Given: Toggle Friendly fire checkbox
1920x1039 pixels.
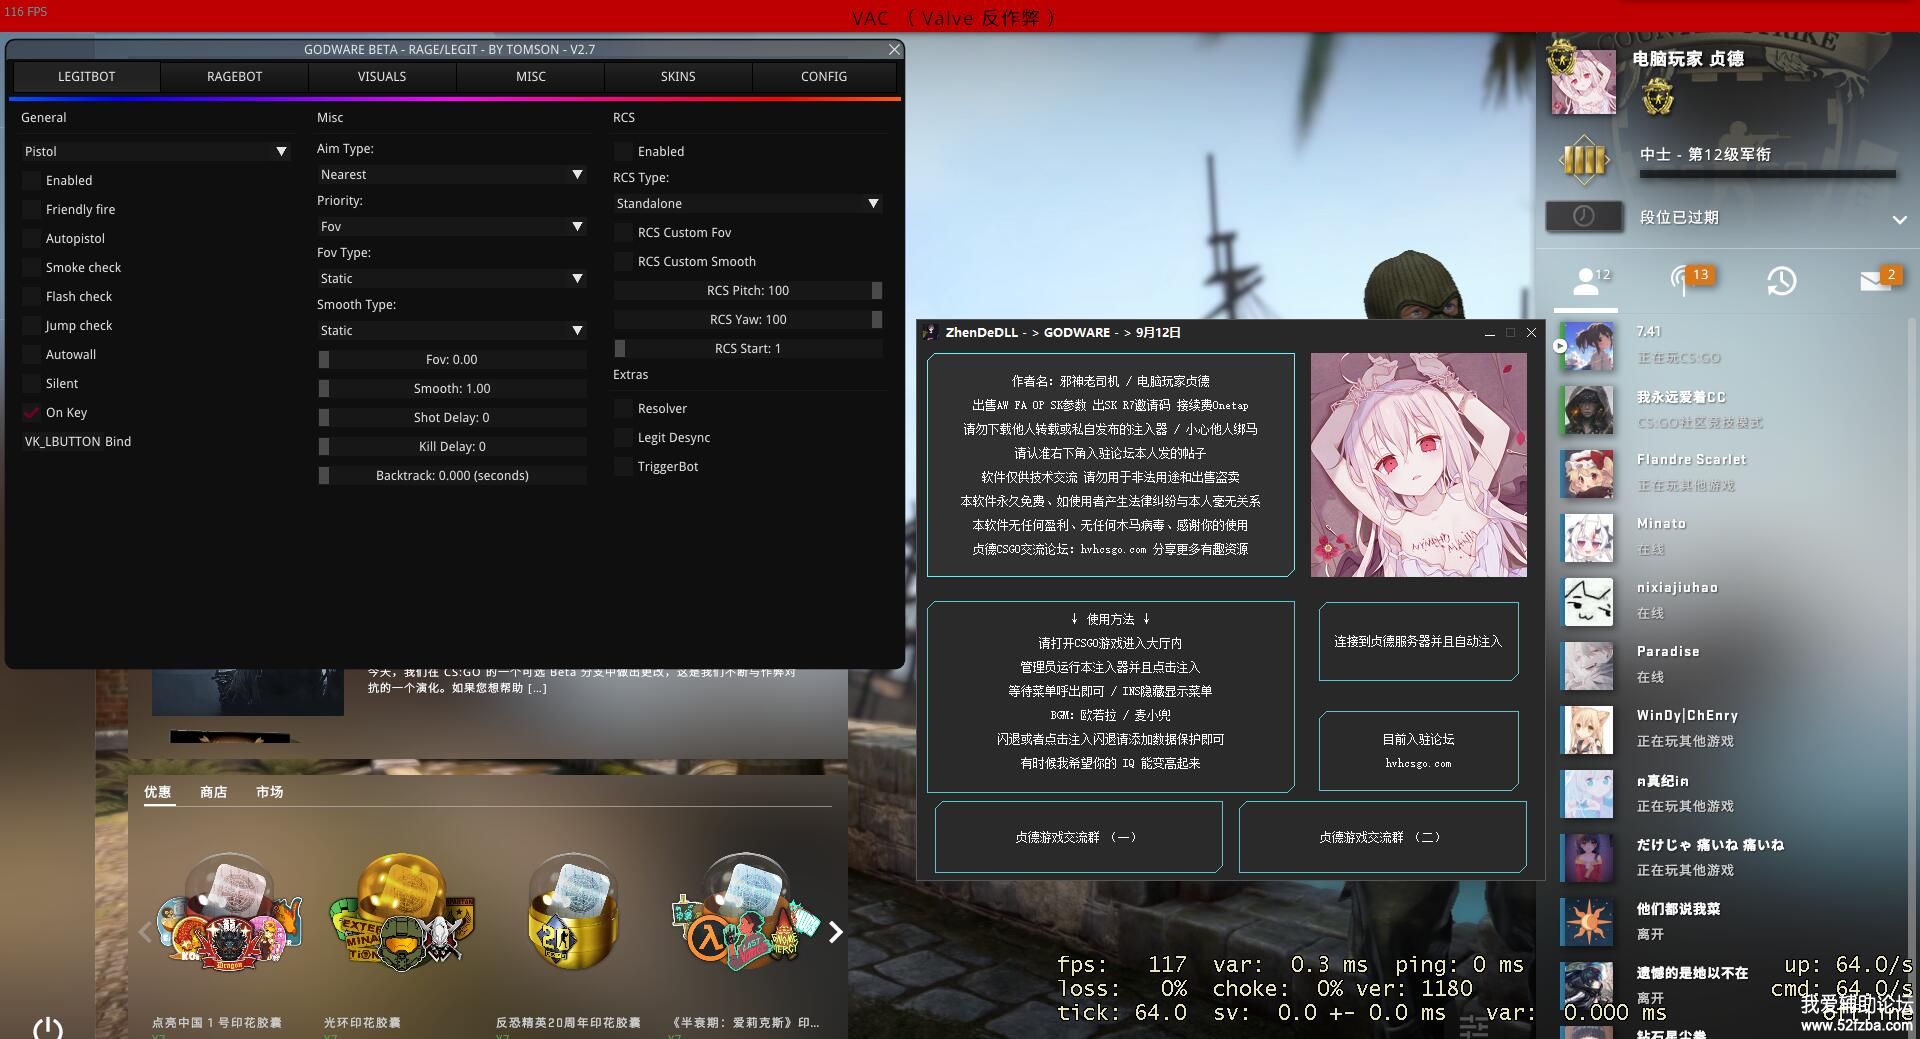Looking at the screenshot, I should click(x=32, y=209).
